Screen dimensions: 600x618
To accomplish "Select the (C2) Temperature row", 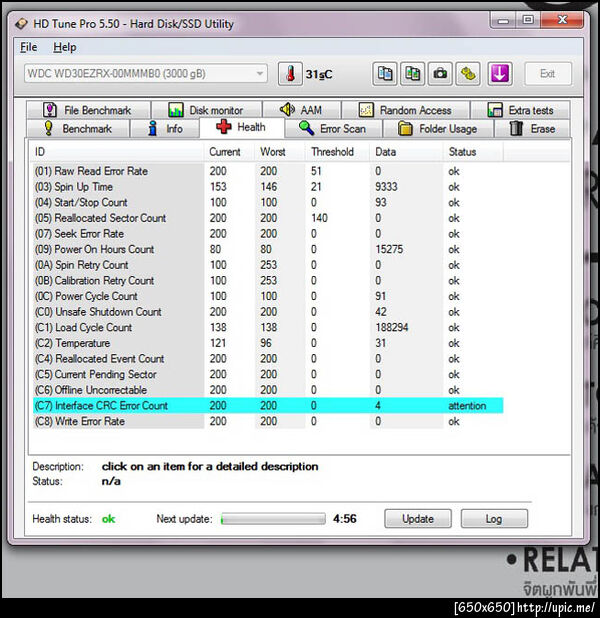I will (x=268, y=343).
